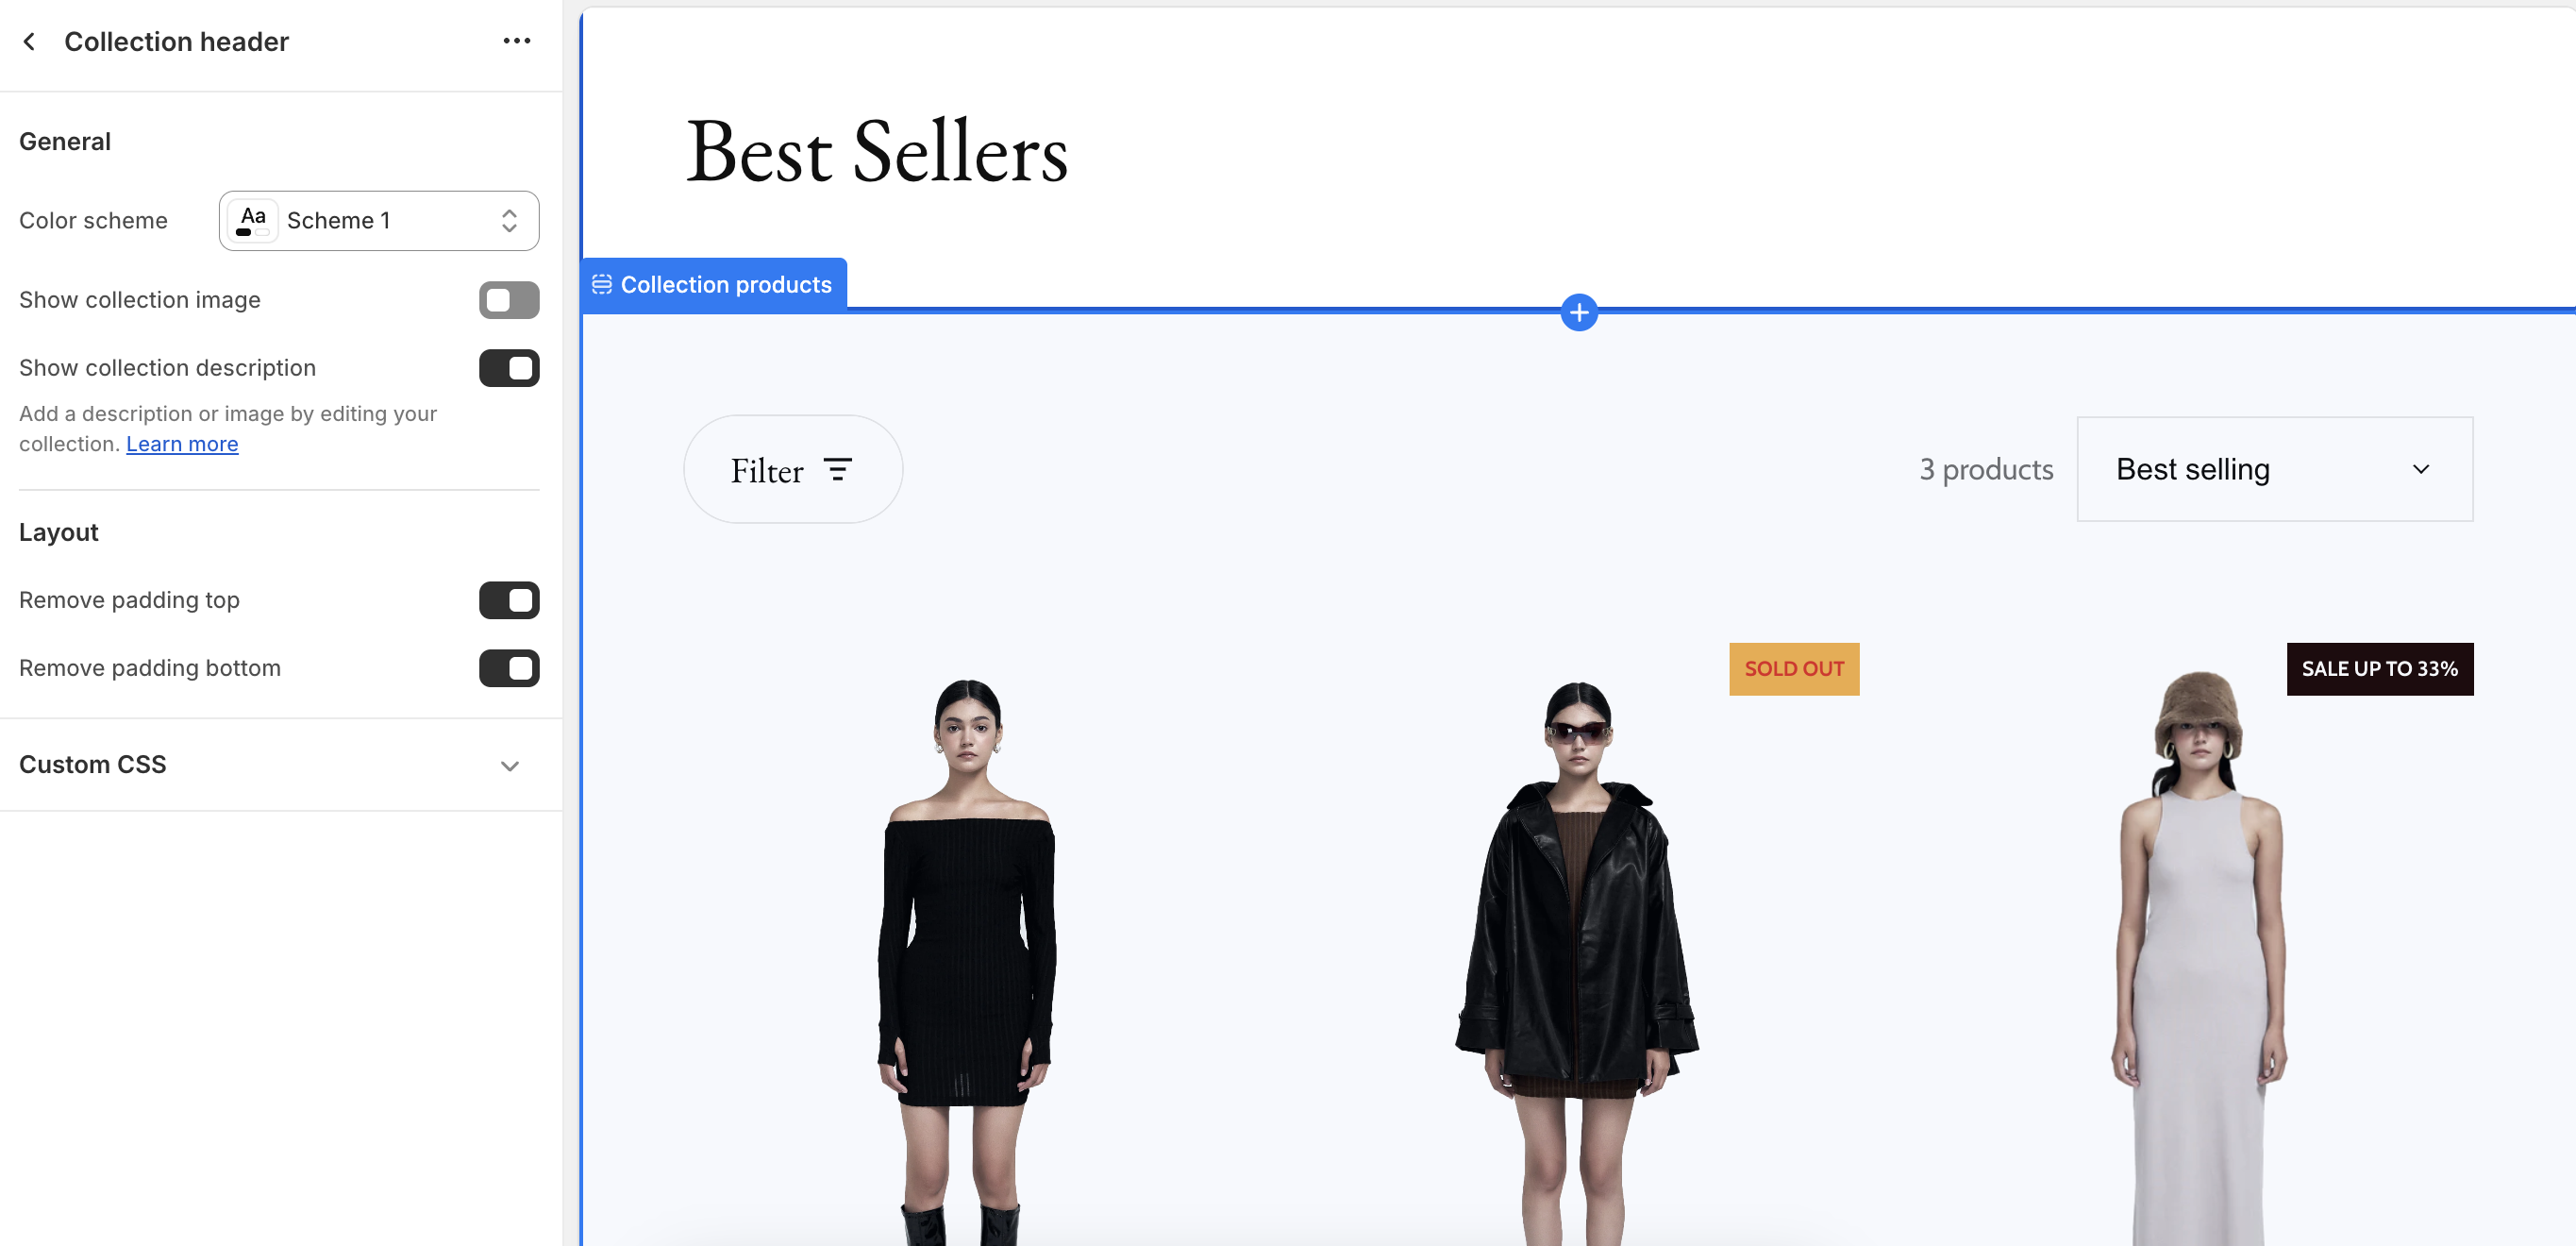
Task: Click the filter lines icon
Action: [x=837, y=470]
